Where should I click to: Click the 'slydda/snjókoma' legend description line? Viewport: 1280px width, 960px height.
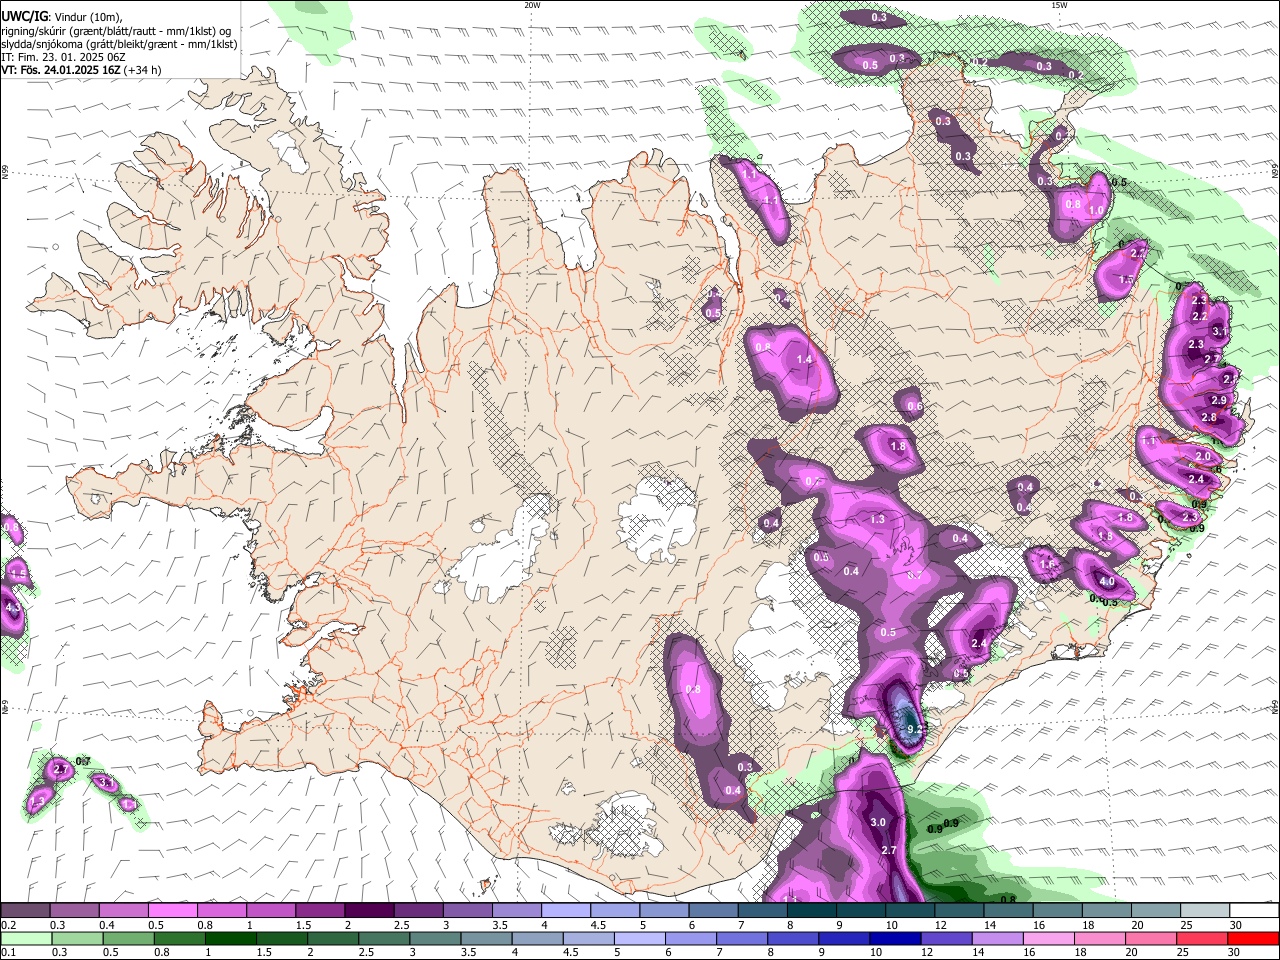tap(119, 44)
